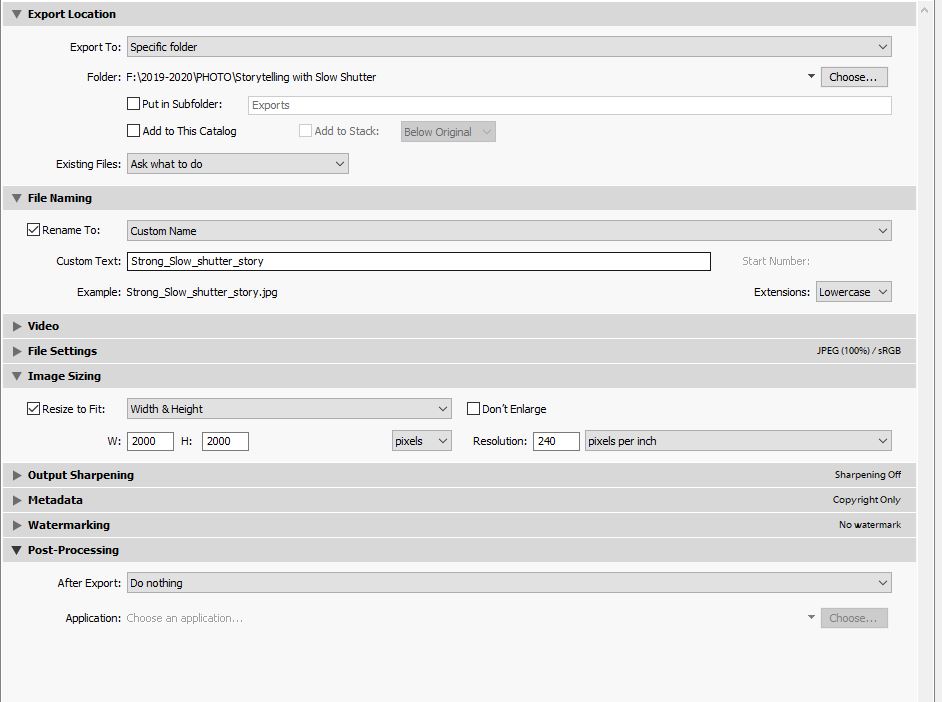The width and height of the screenshot is (942, 702).
Task: Expand the Output Sharpening section
Action: [16, 475]
